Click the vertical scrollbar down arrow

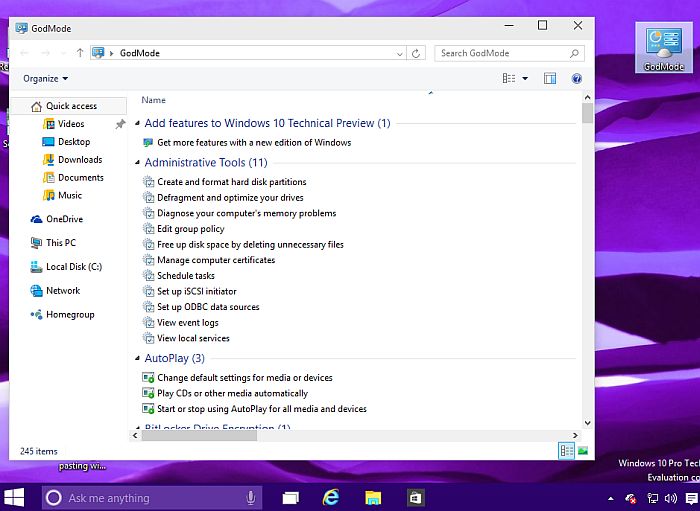(x=588, y=423)
